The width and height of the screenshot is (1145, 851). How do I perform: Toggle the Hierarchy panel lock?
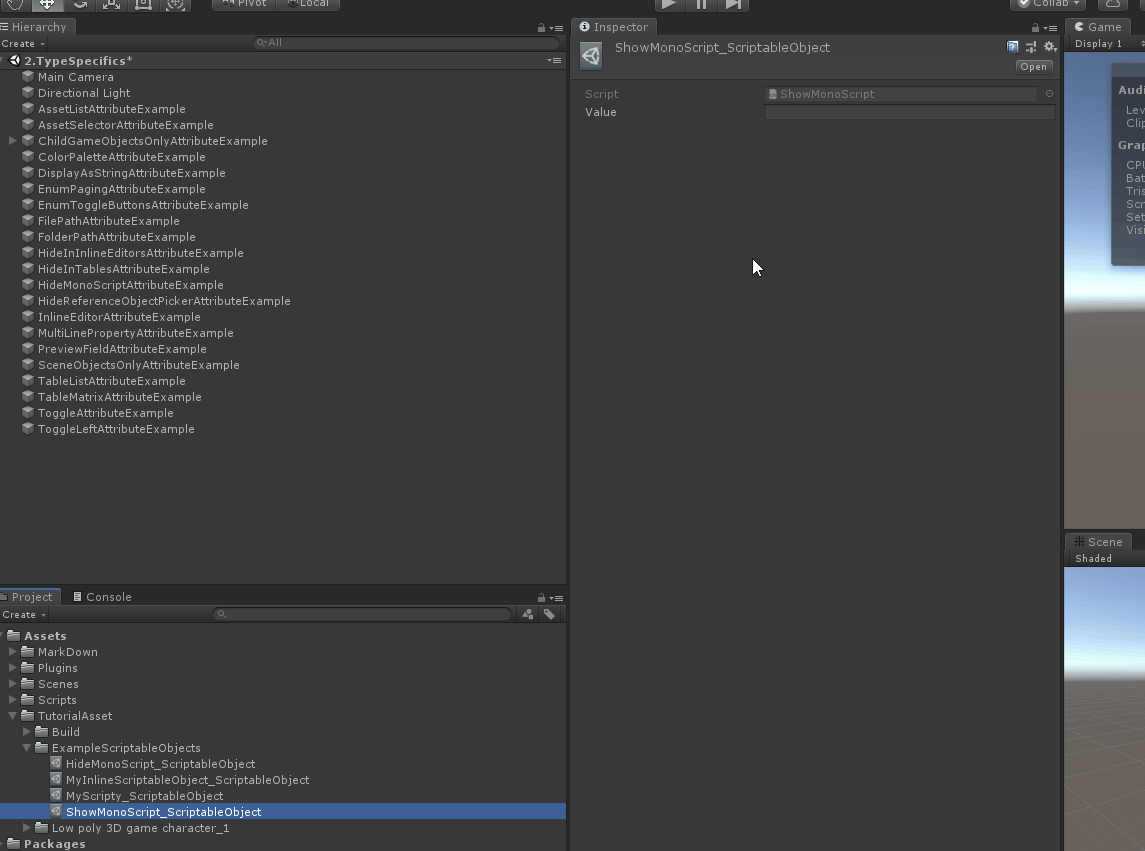pyautogui.click(x=542, y=28)
